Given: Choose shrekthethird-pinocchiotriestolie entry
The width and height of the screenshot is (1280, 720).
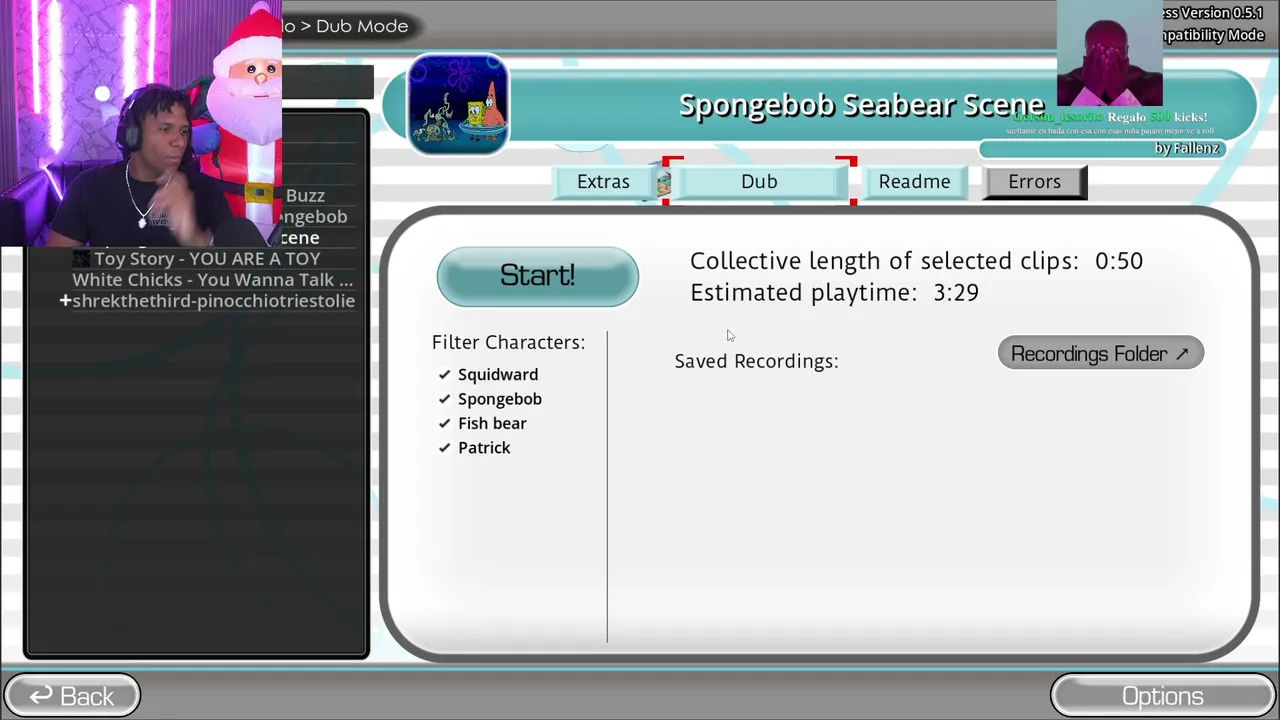Looking at the screenshot, I should (213, 301).
